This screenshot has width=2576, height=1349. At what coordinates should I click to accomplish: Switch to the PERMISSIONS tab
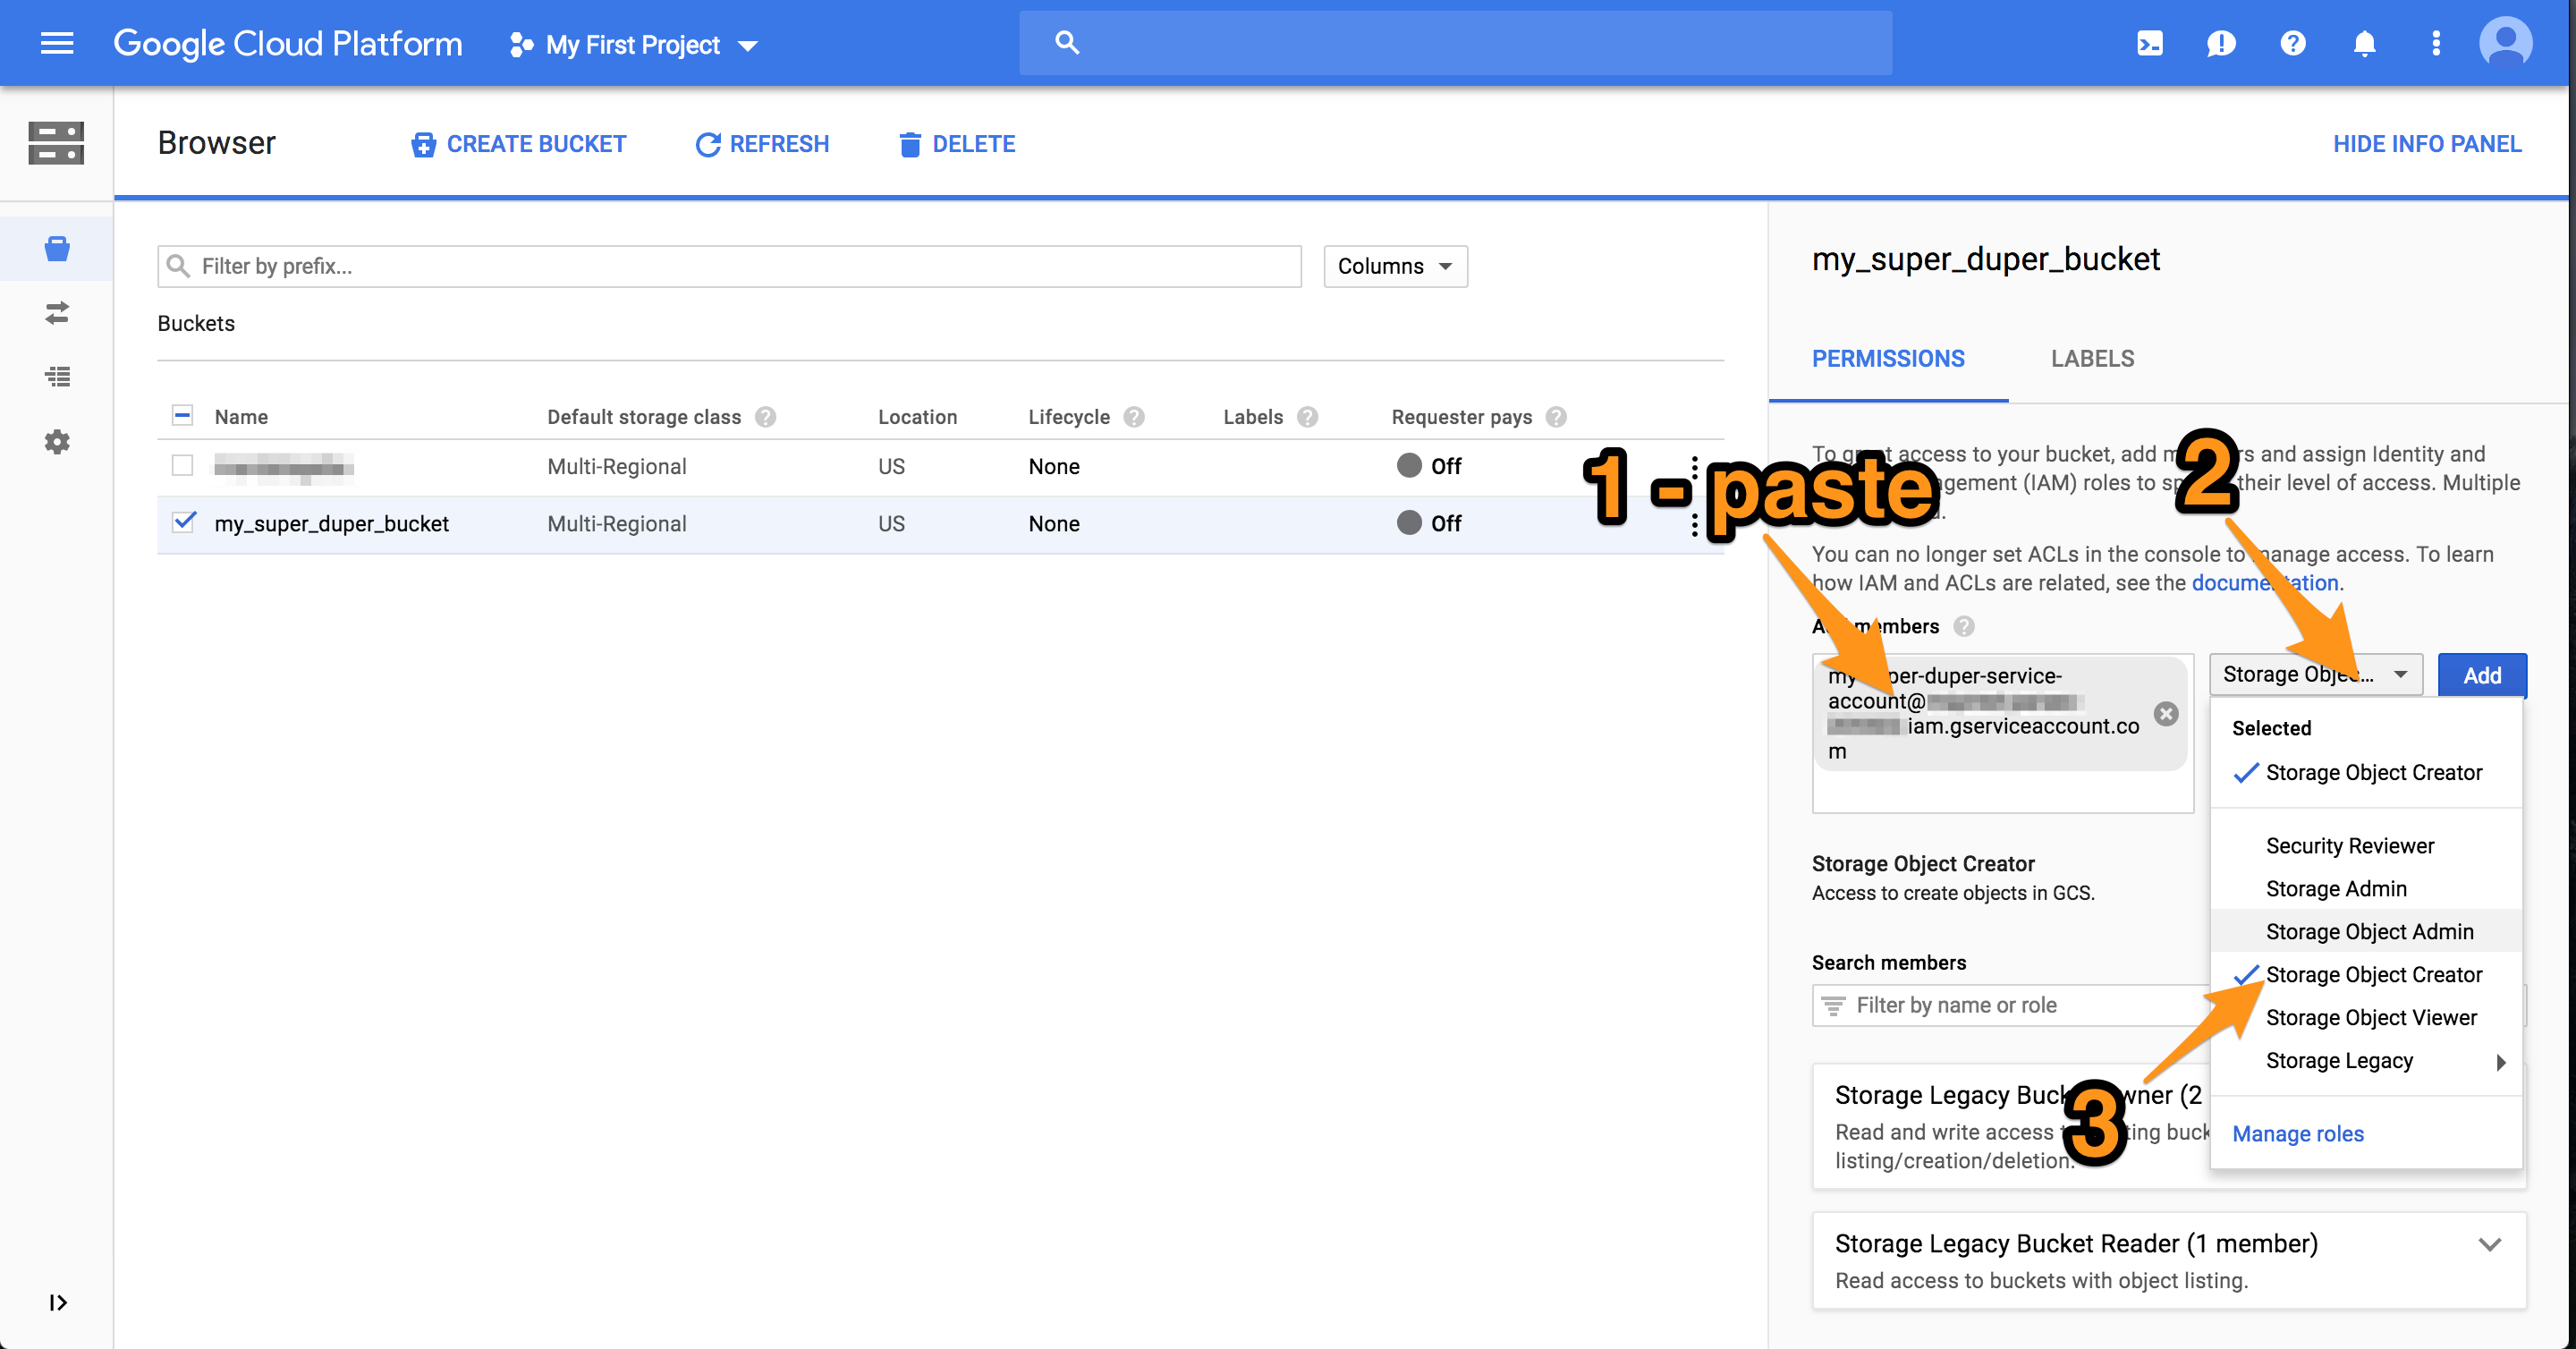(1888, 359)
